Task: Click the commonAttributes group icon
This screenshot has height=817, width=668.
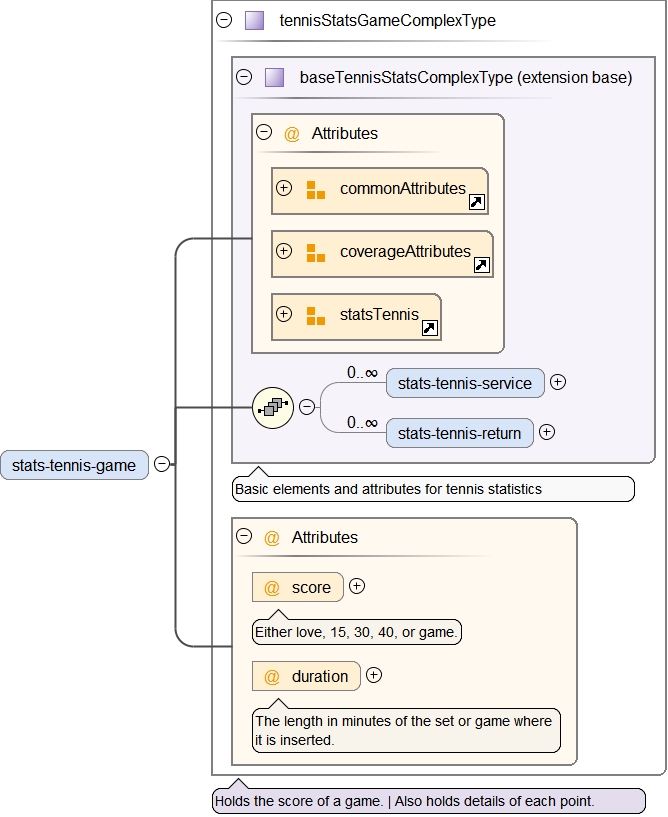Action: pyautogui.click(x=316, y=190)
